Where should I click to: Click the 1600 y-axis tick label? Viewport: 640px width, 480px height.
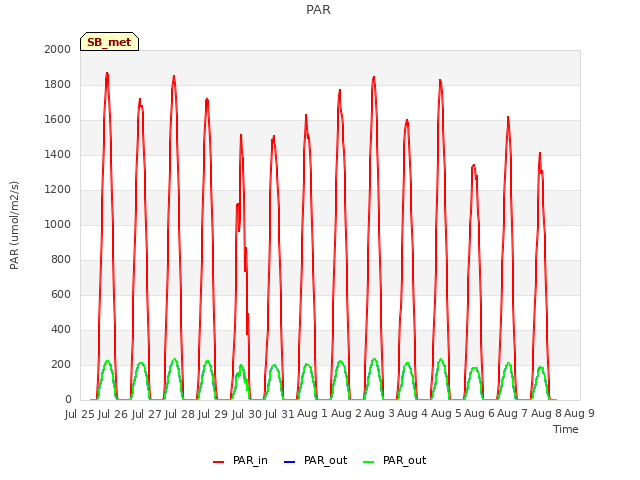tap(58, 120)
